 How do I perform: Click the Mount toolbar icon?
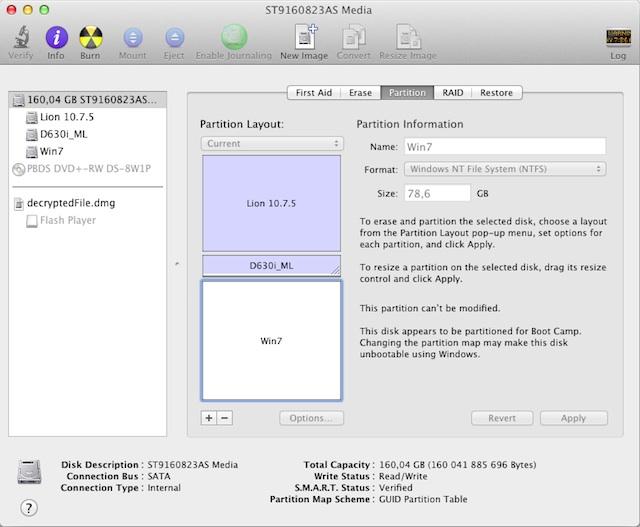pyautogui.click(x=133, y=38)
